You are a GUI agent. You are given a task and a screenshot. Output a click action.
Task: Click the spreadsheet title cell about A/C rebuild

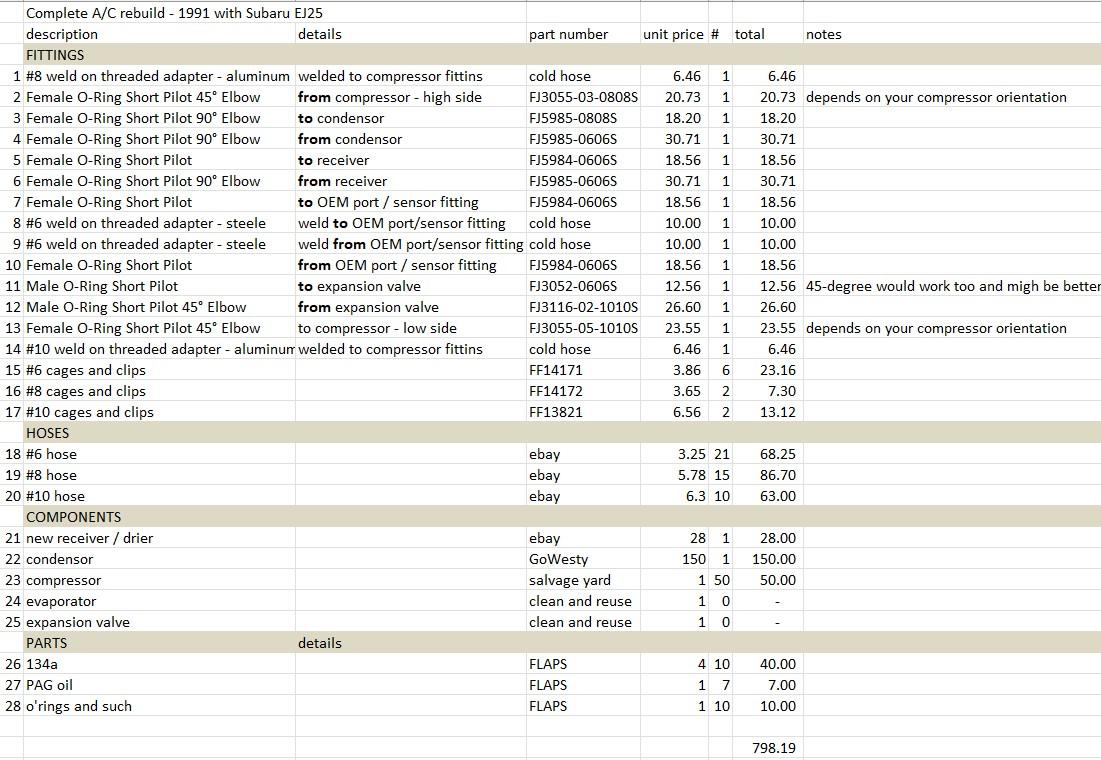coord(174,13)
